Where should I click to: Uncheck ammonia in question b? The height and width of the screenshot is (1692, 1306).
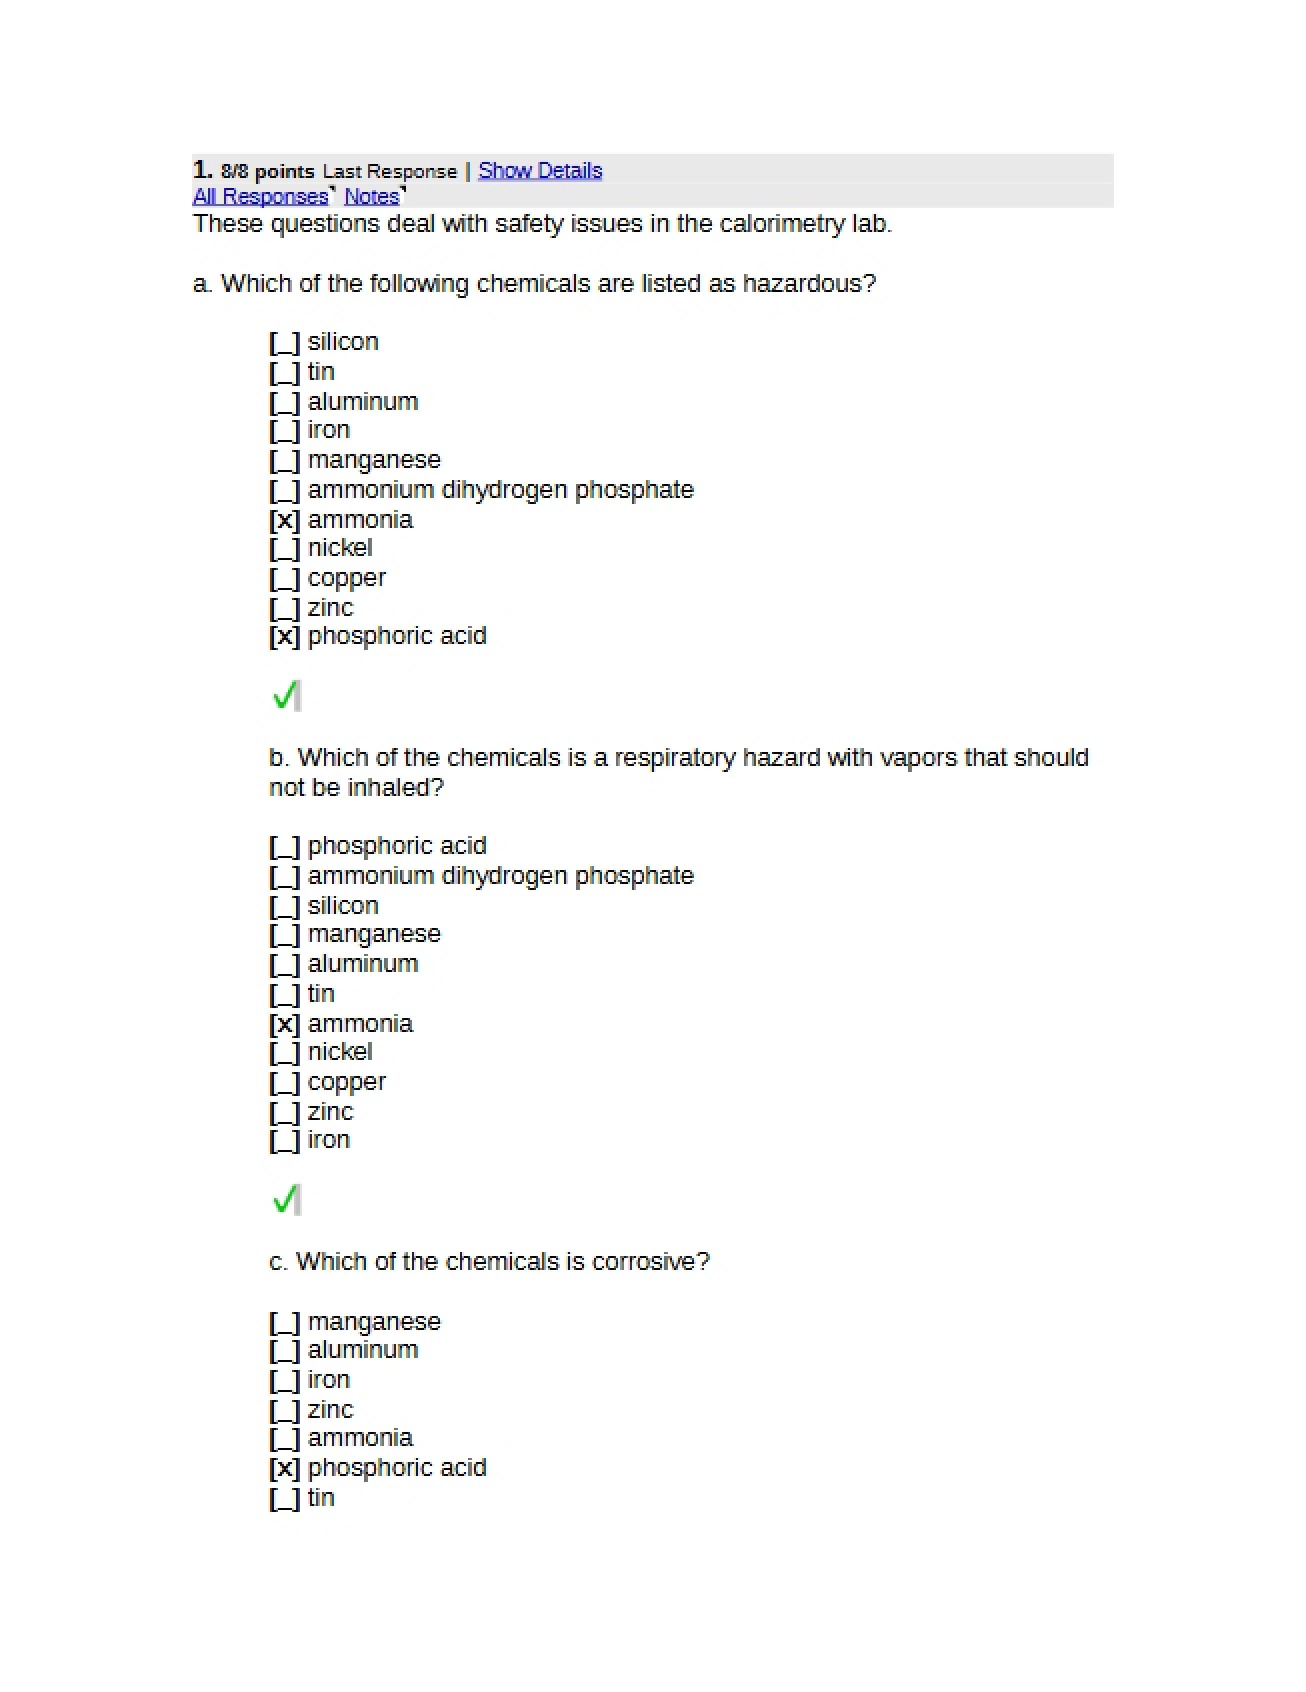coord(285,1025)
